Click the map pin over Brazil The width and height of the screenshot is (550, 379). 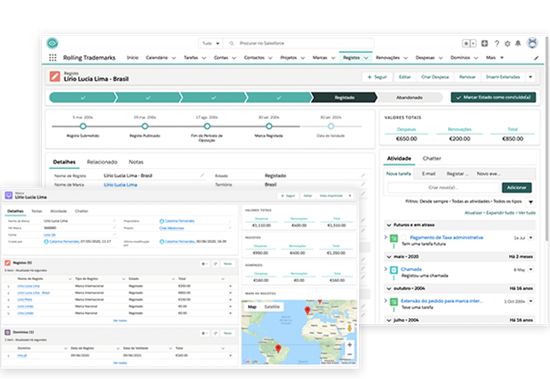278,348
